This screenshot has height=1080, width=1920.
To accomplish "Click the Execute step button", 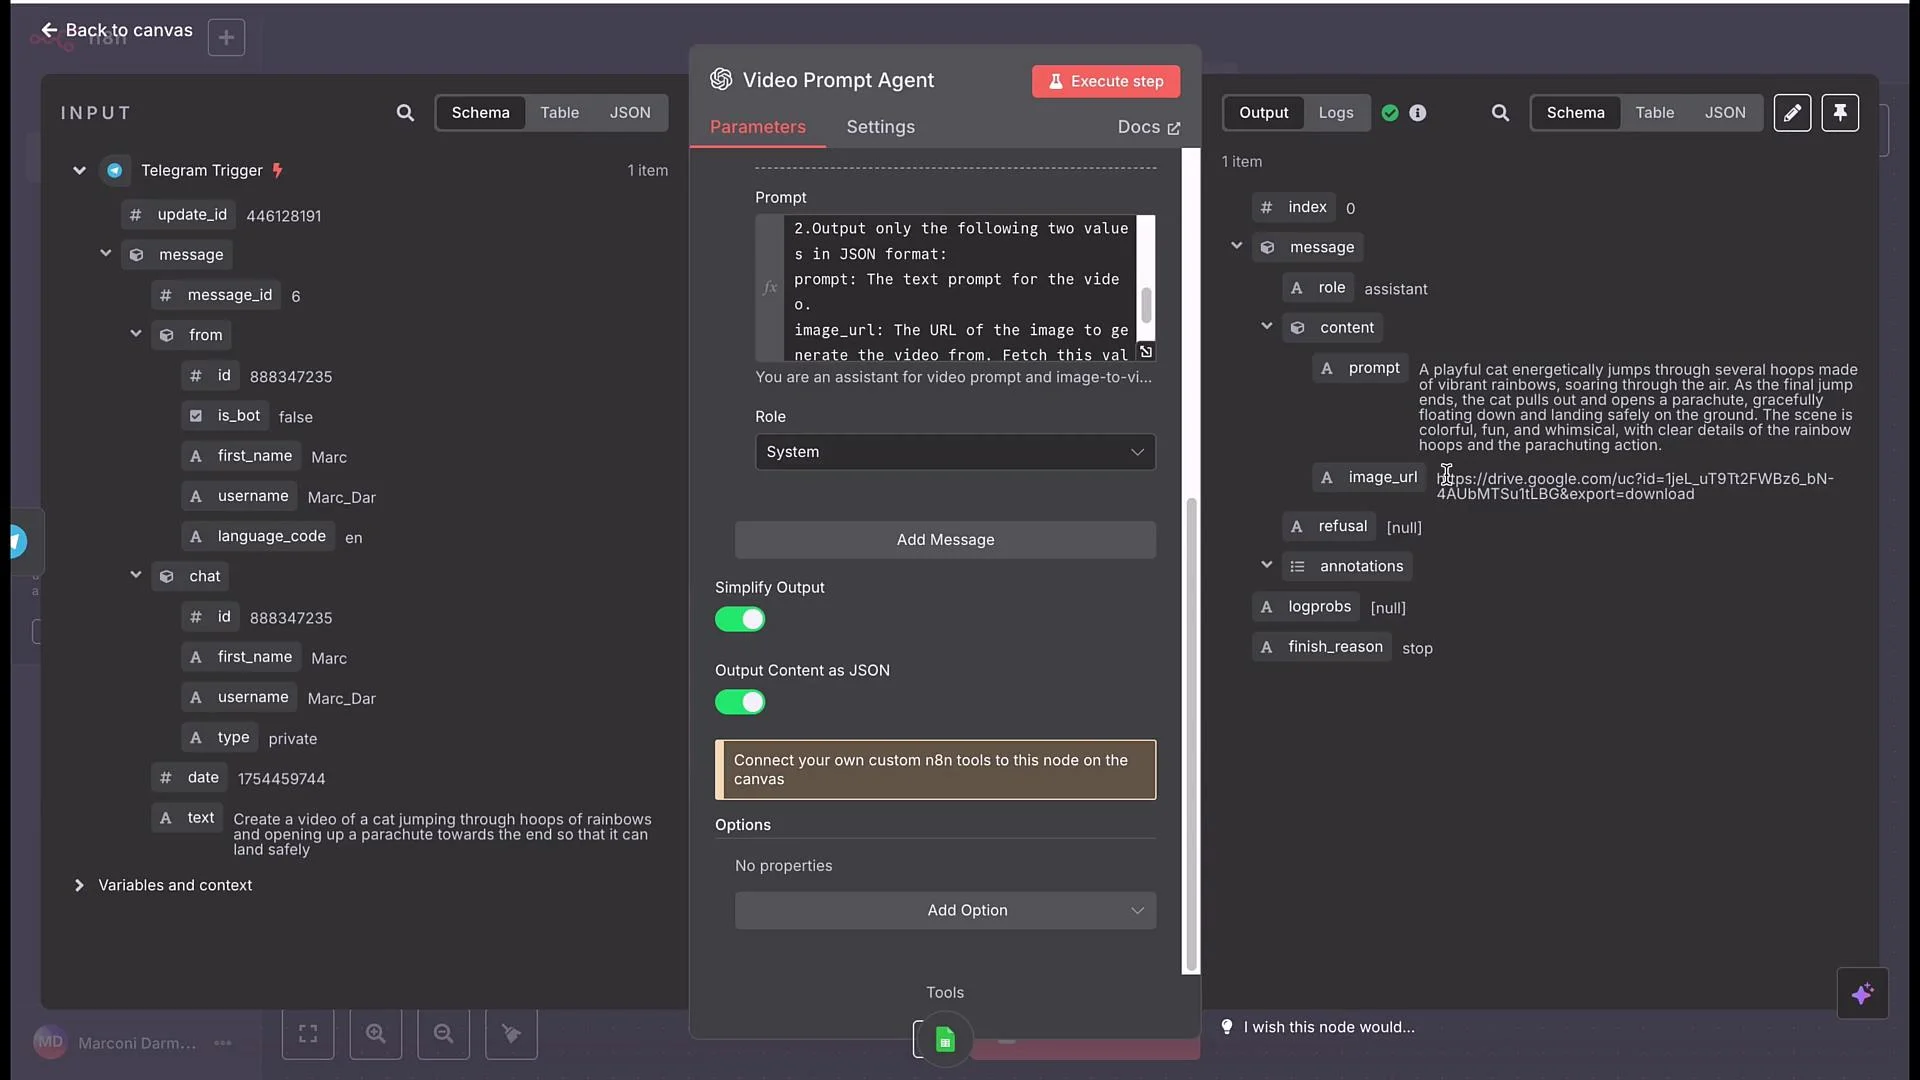I will click(1105, 81).
